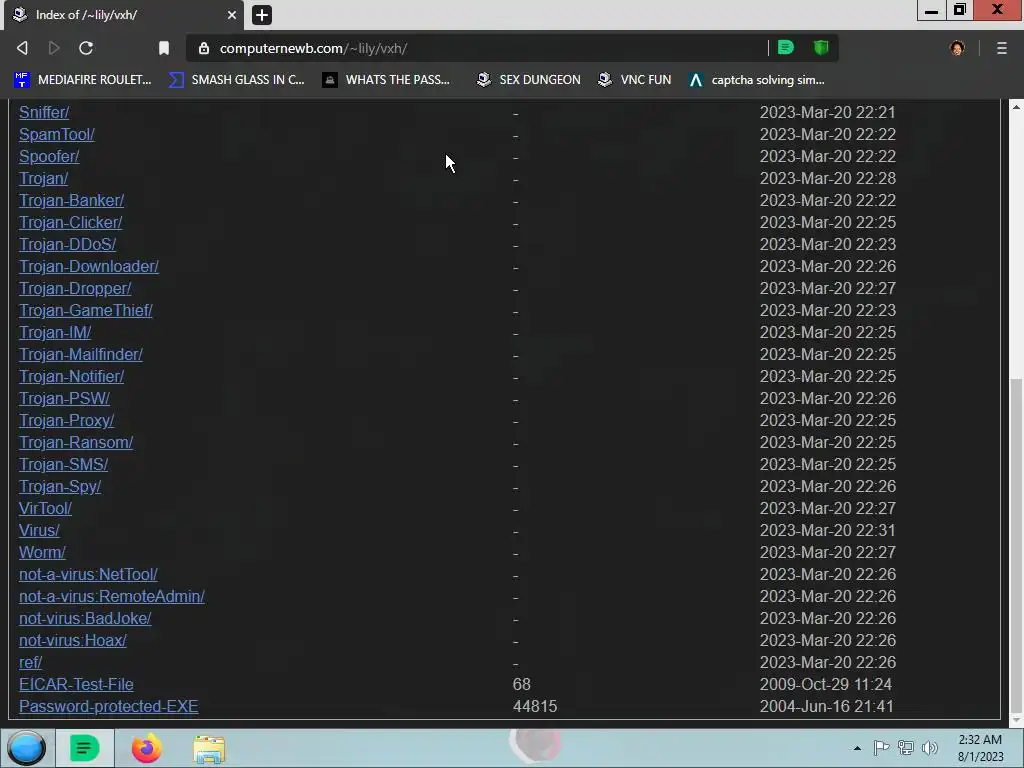Image resolution: width=1024 pixels, height=768 pixels.
Task: Open the green speech bubble extension icon
Action: tap(786, 48)
